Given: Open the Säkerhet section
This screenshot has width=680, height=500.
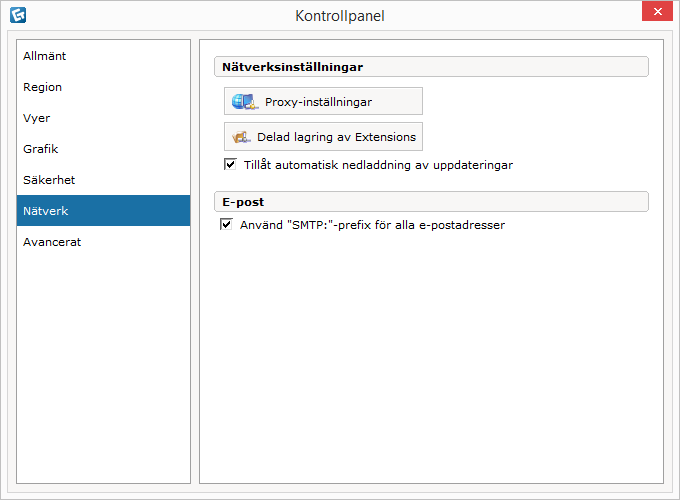Looking at the screenshot, I should coord(49,180).
